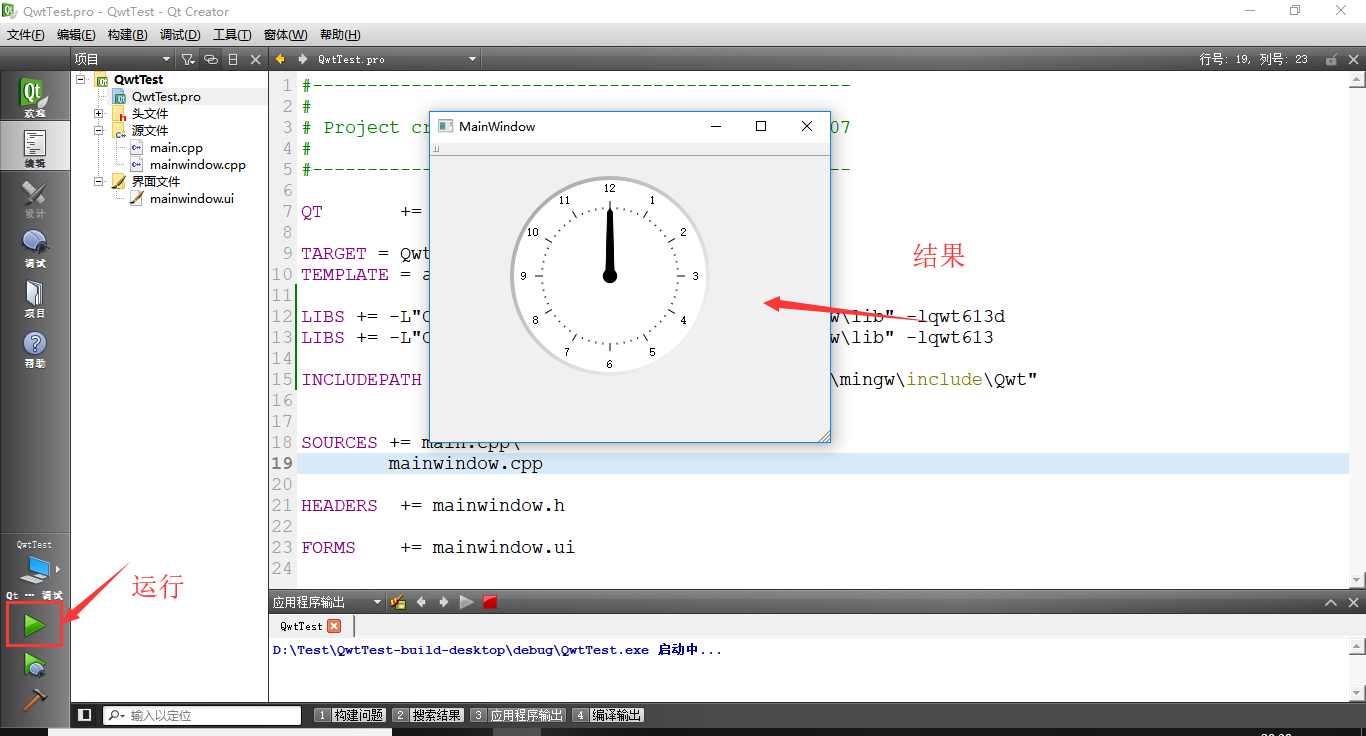Go to next item in output pane
Viewport: 1366px width, 736px height.
[x=443, y=602]
